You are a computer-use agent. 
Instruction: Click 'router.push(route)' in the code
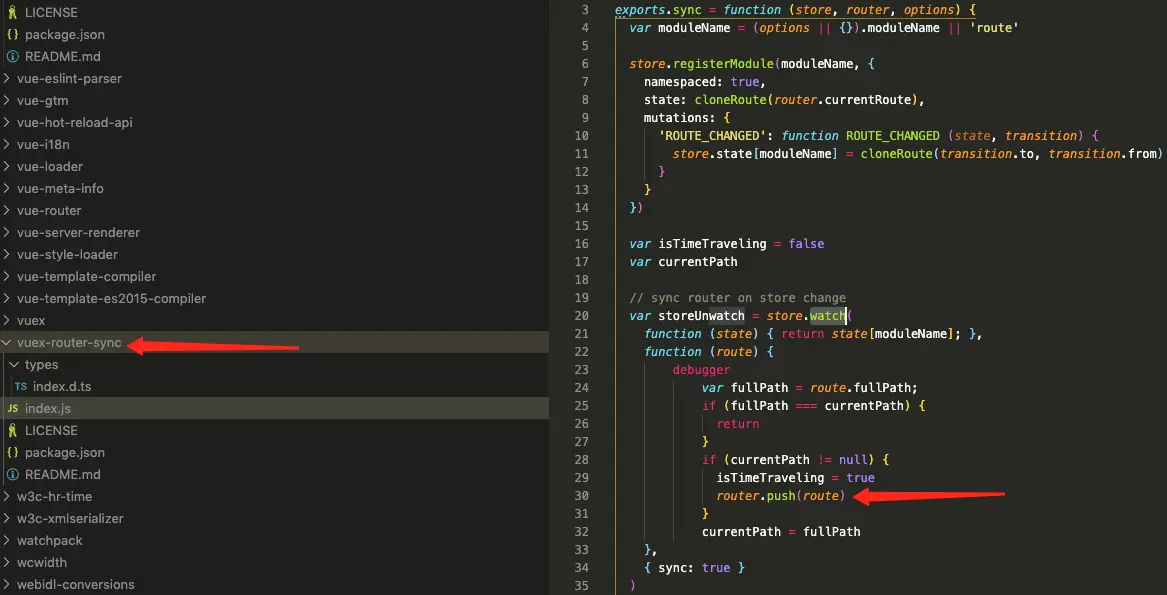click(781, 496)
